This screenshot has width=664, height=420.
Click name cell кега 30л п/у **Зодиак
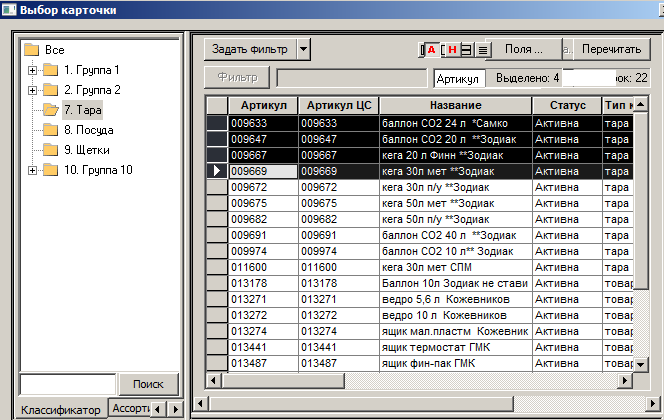(456, 187)
